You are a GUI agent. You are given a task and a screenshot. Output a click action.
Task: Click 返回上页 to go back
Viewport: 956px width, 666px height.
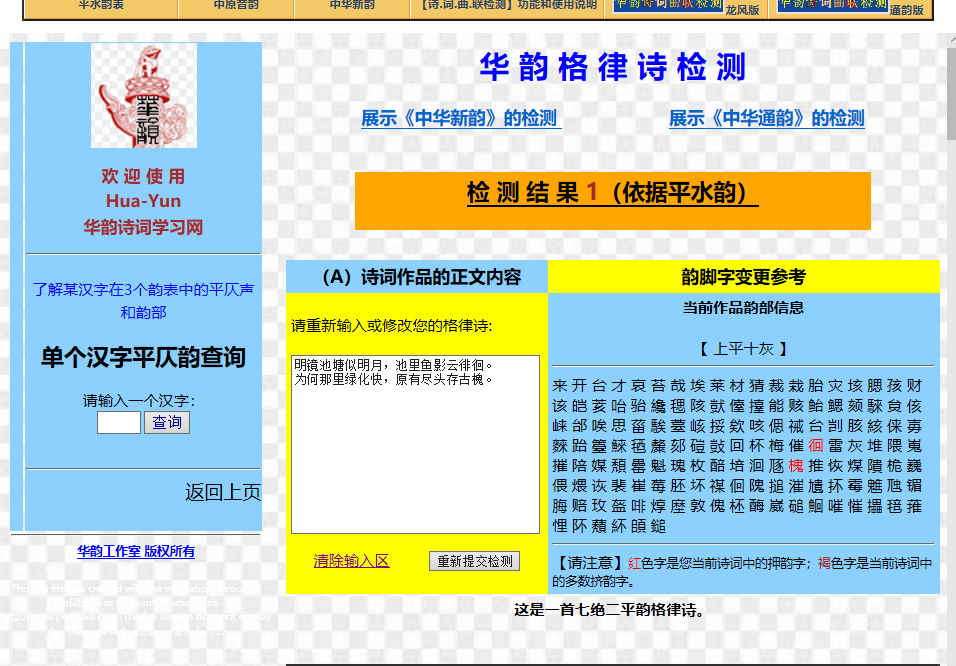click(x=222, y=492)
